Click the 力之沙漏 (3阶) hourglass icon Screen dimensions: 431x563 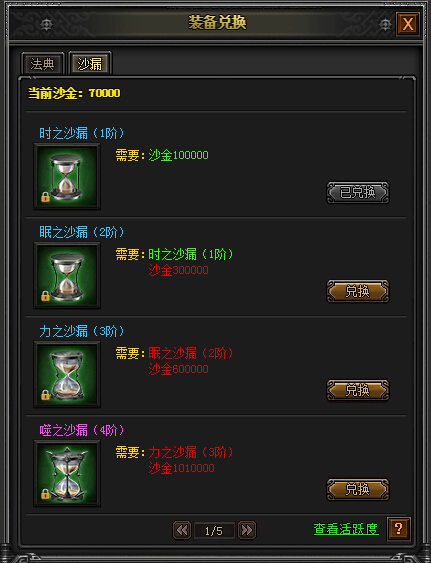[x=67, y=374]
